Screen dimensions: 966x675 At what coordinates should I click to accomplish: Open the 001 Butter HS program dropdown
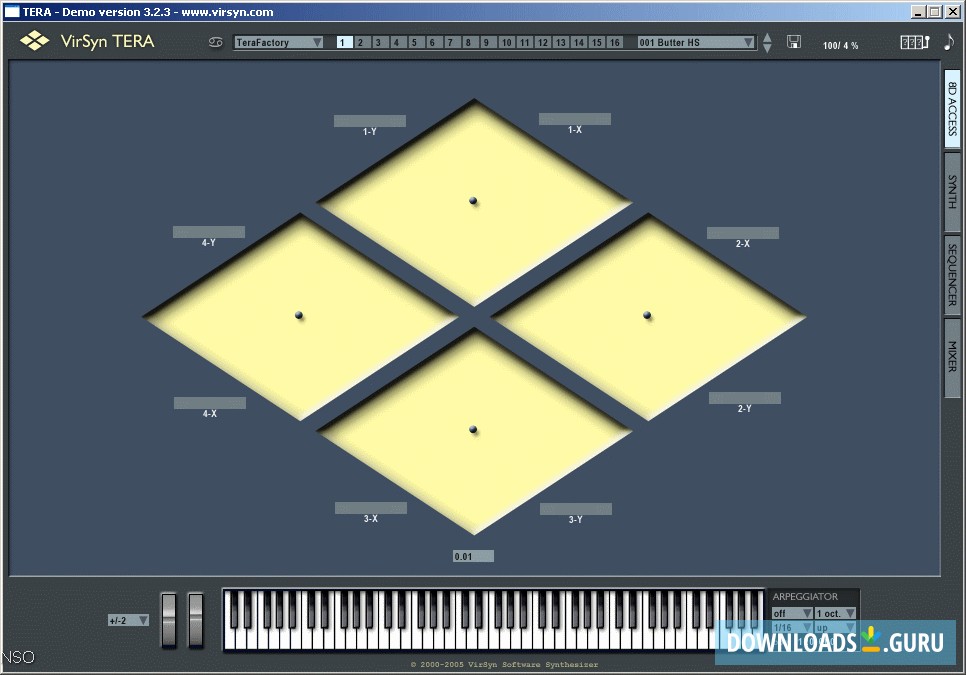point(696,42)
